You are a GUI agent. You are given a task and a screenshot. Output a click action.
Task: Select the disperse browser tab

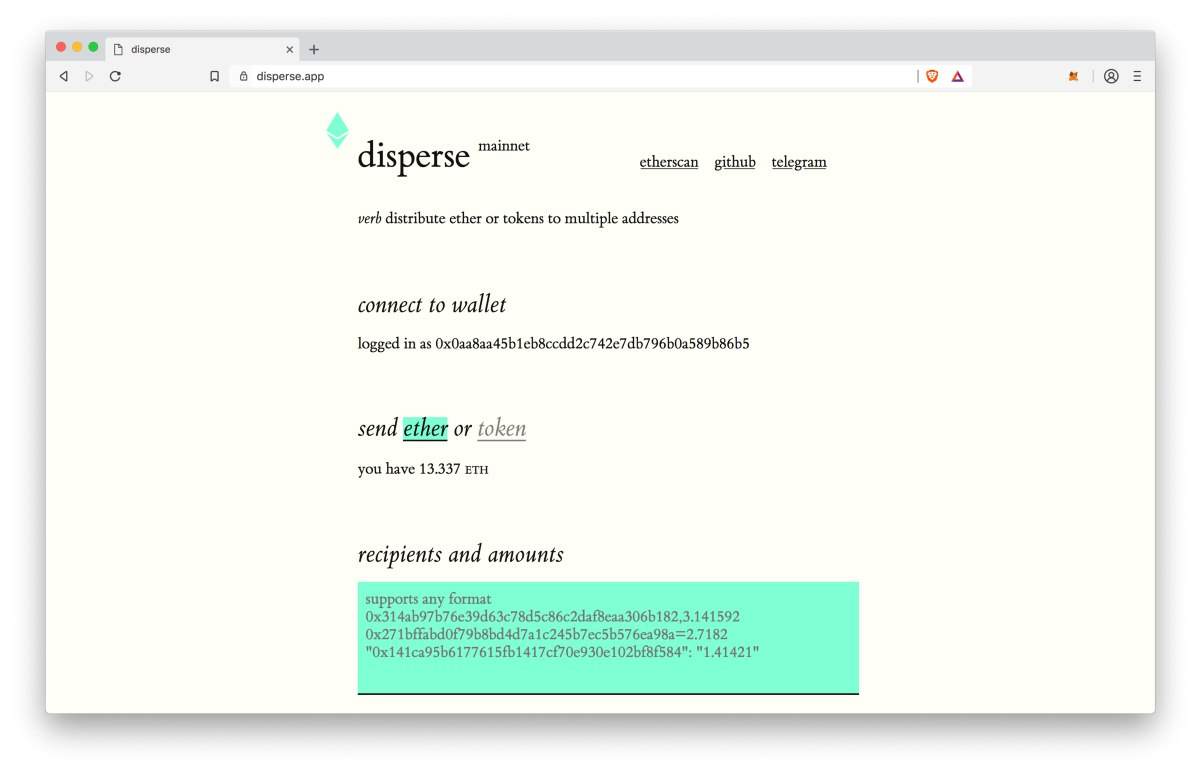[x=203, y=49]
